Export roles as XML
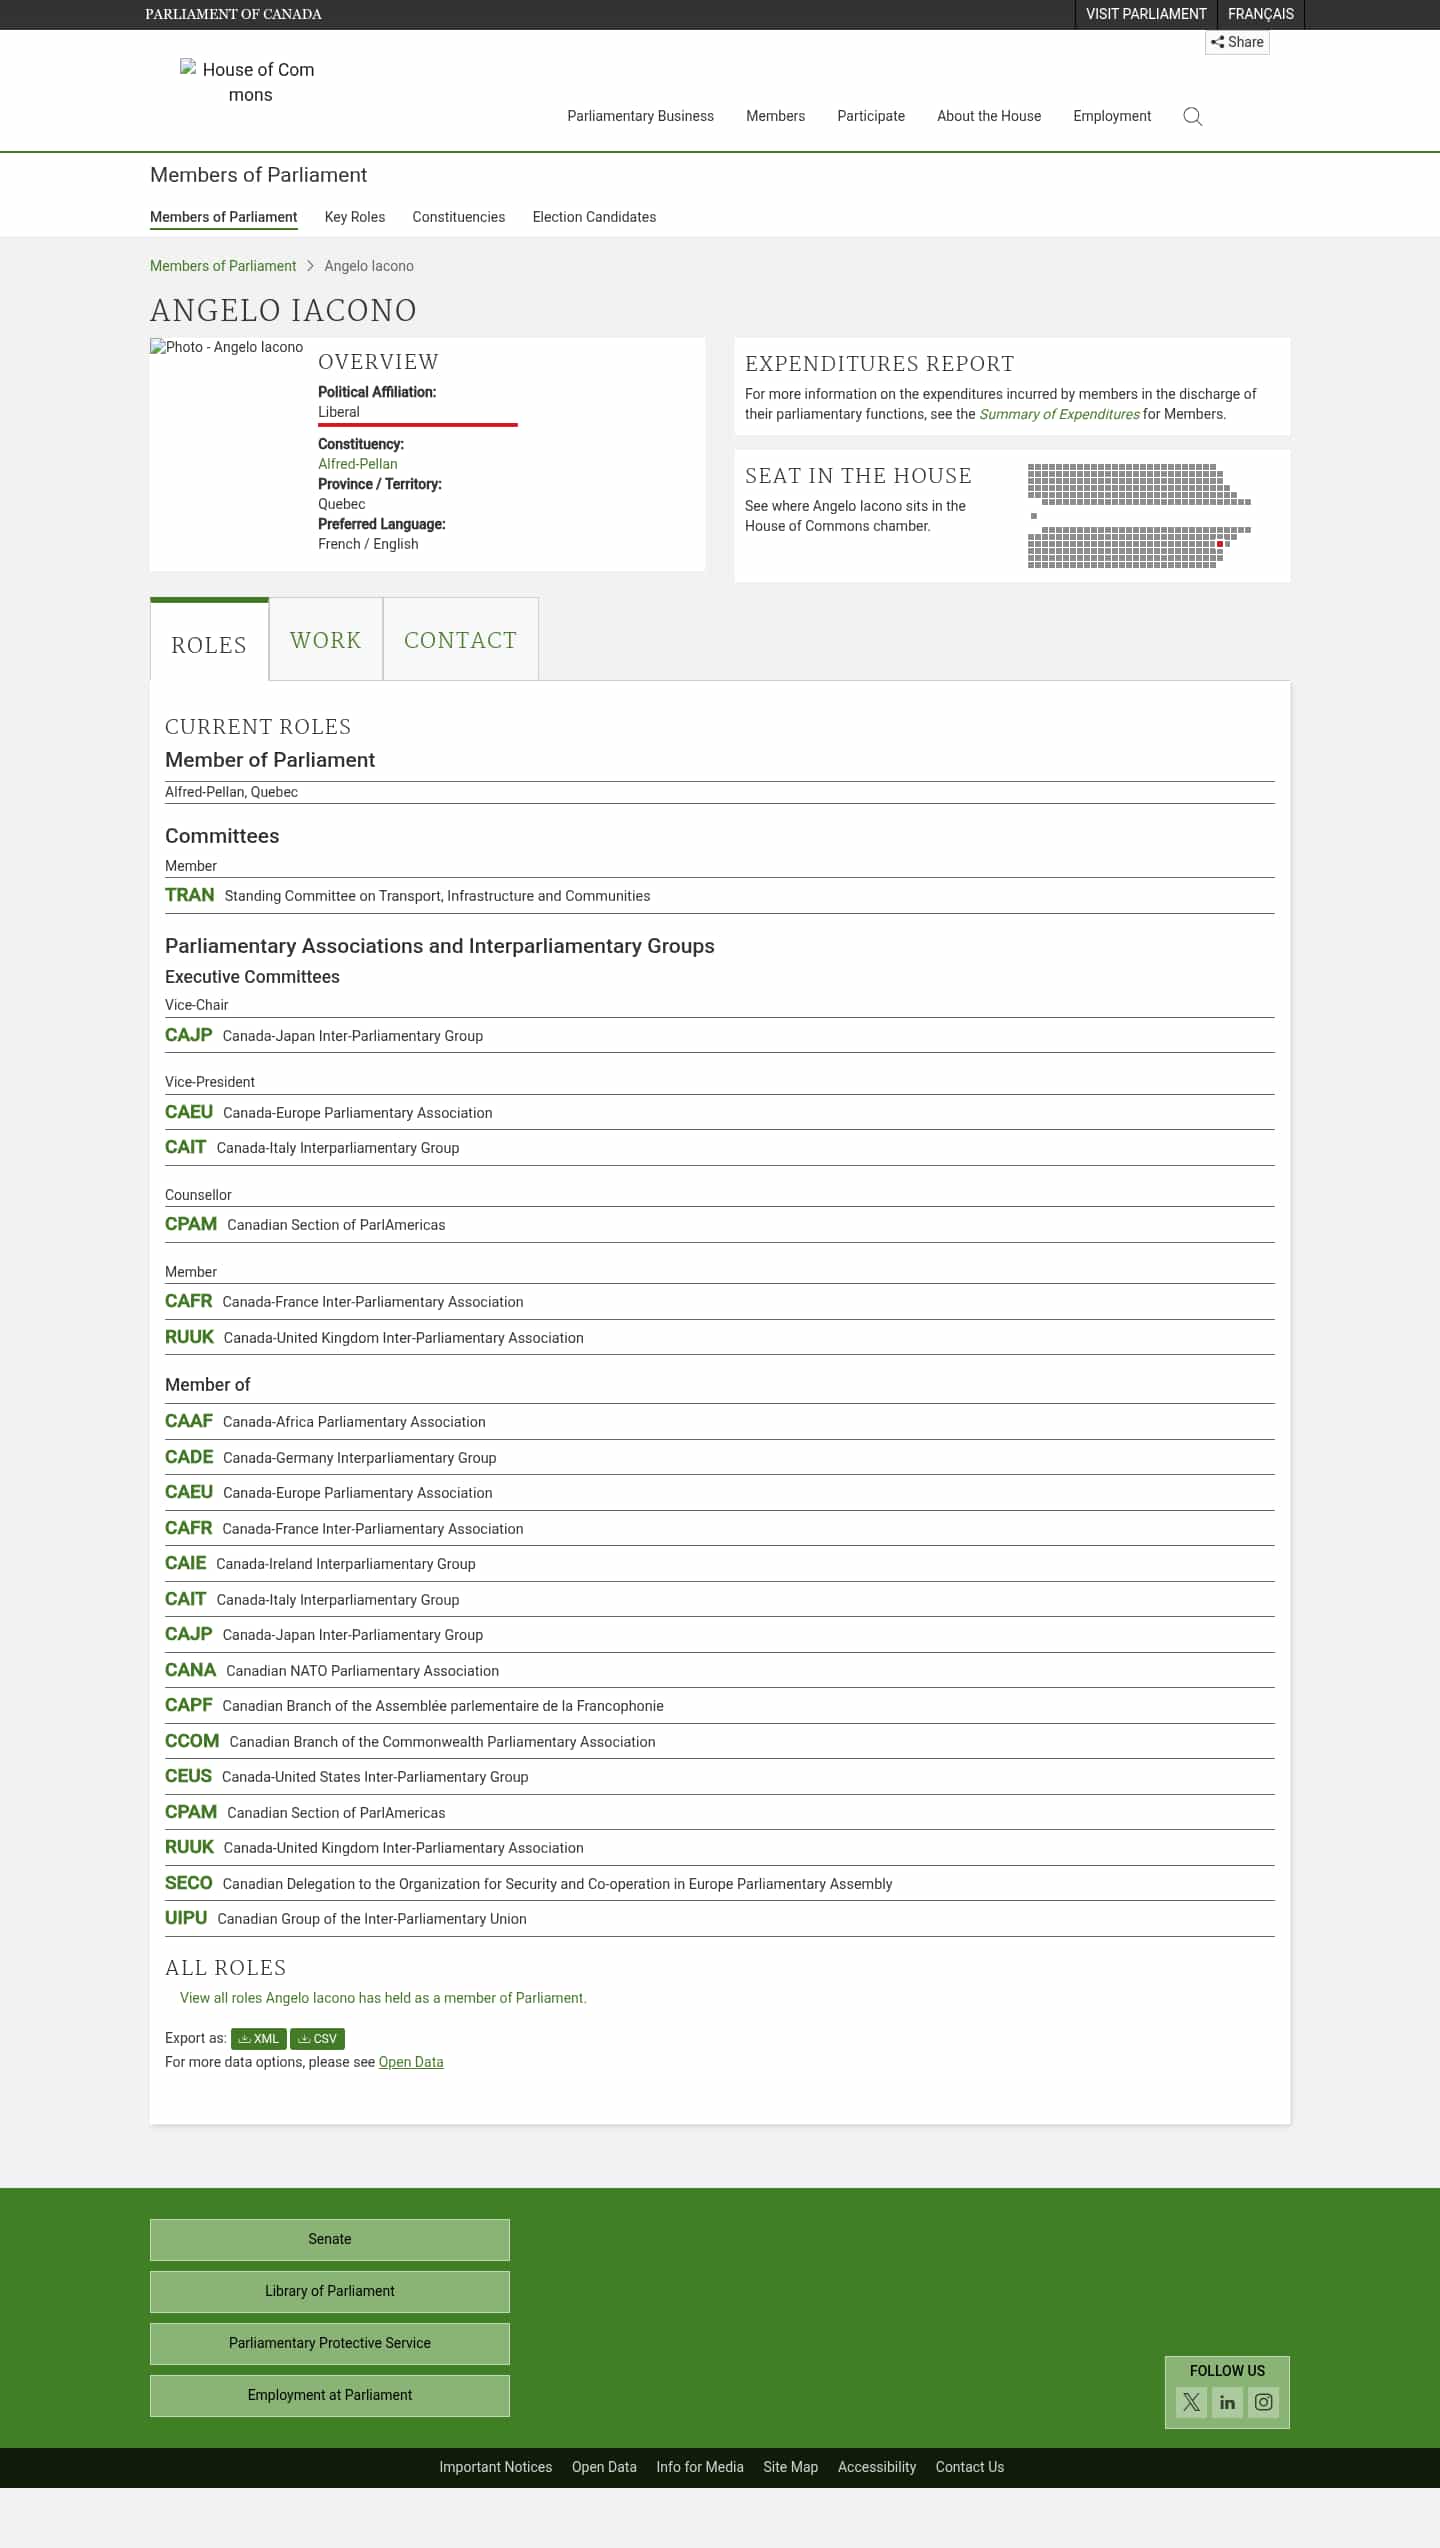 click(x=259, y=2038)
